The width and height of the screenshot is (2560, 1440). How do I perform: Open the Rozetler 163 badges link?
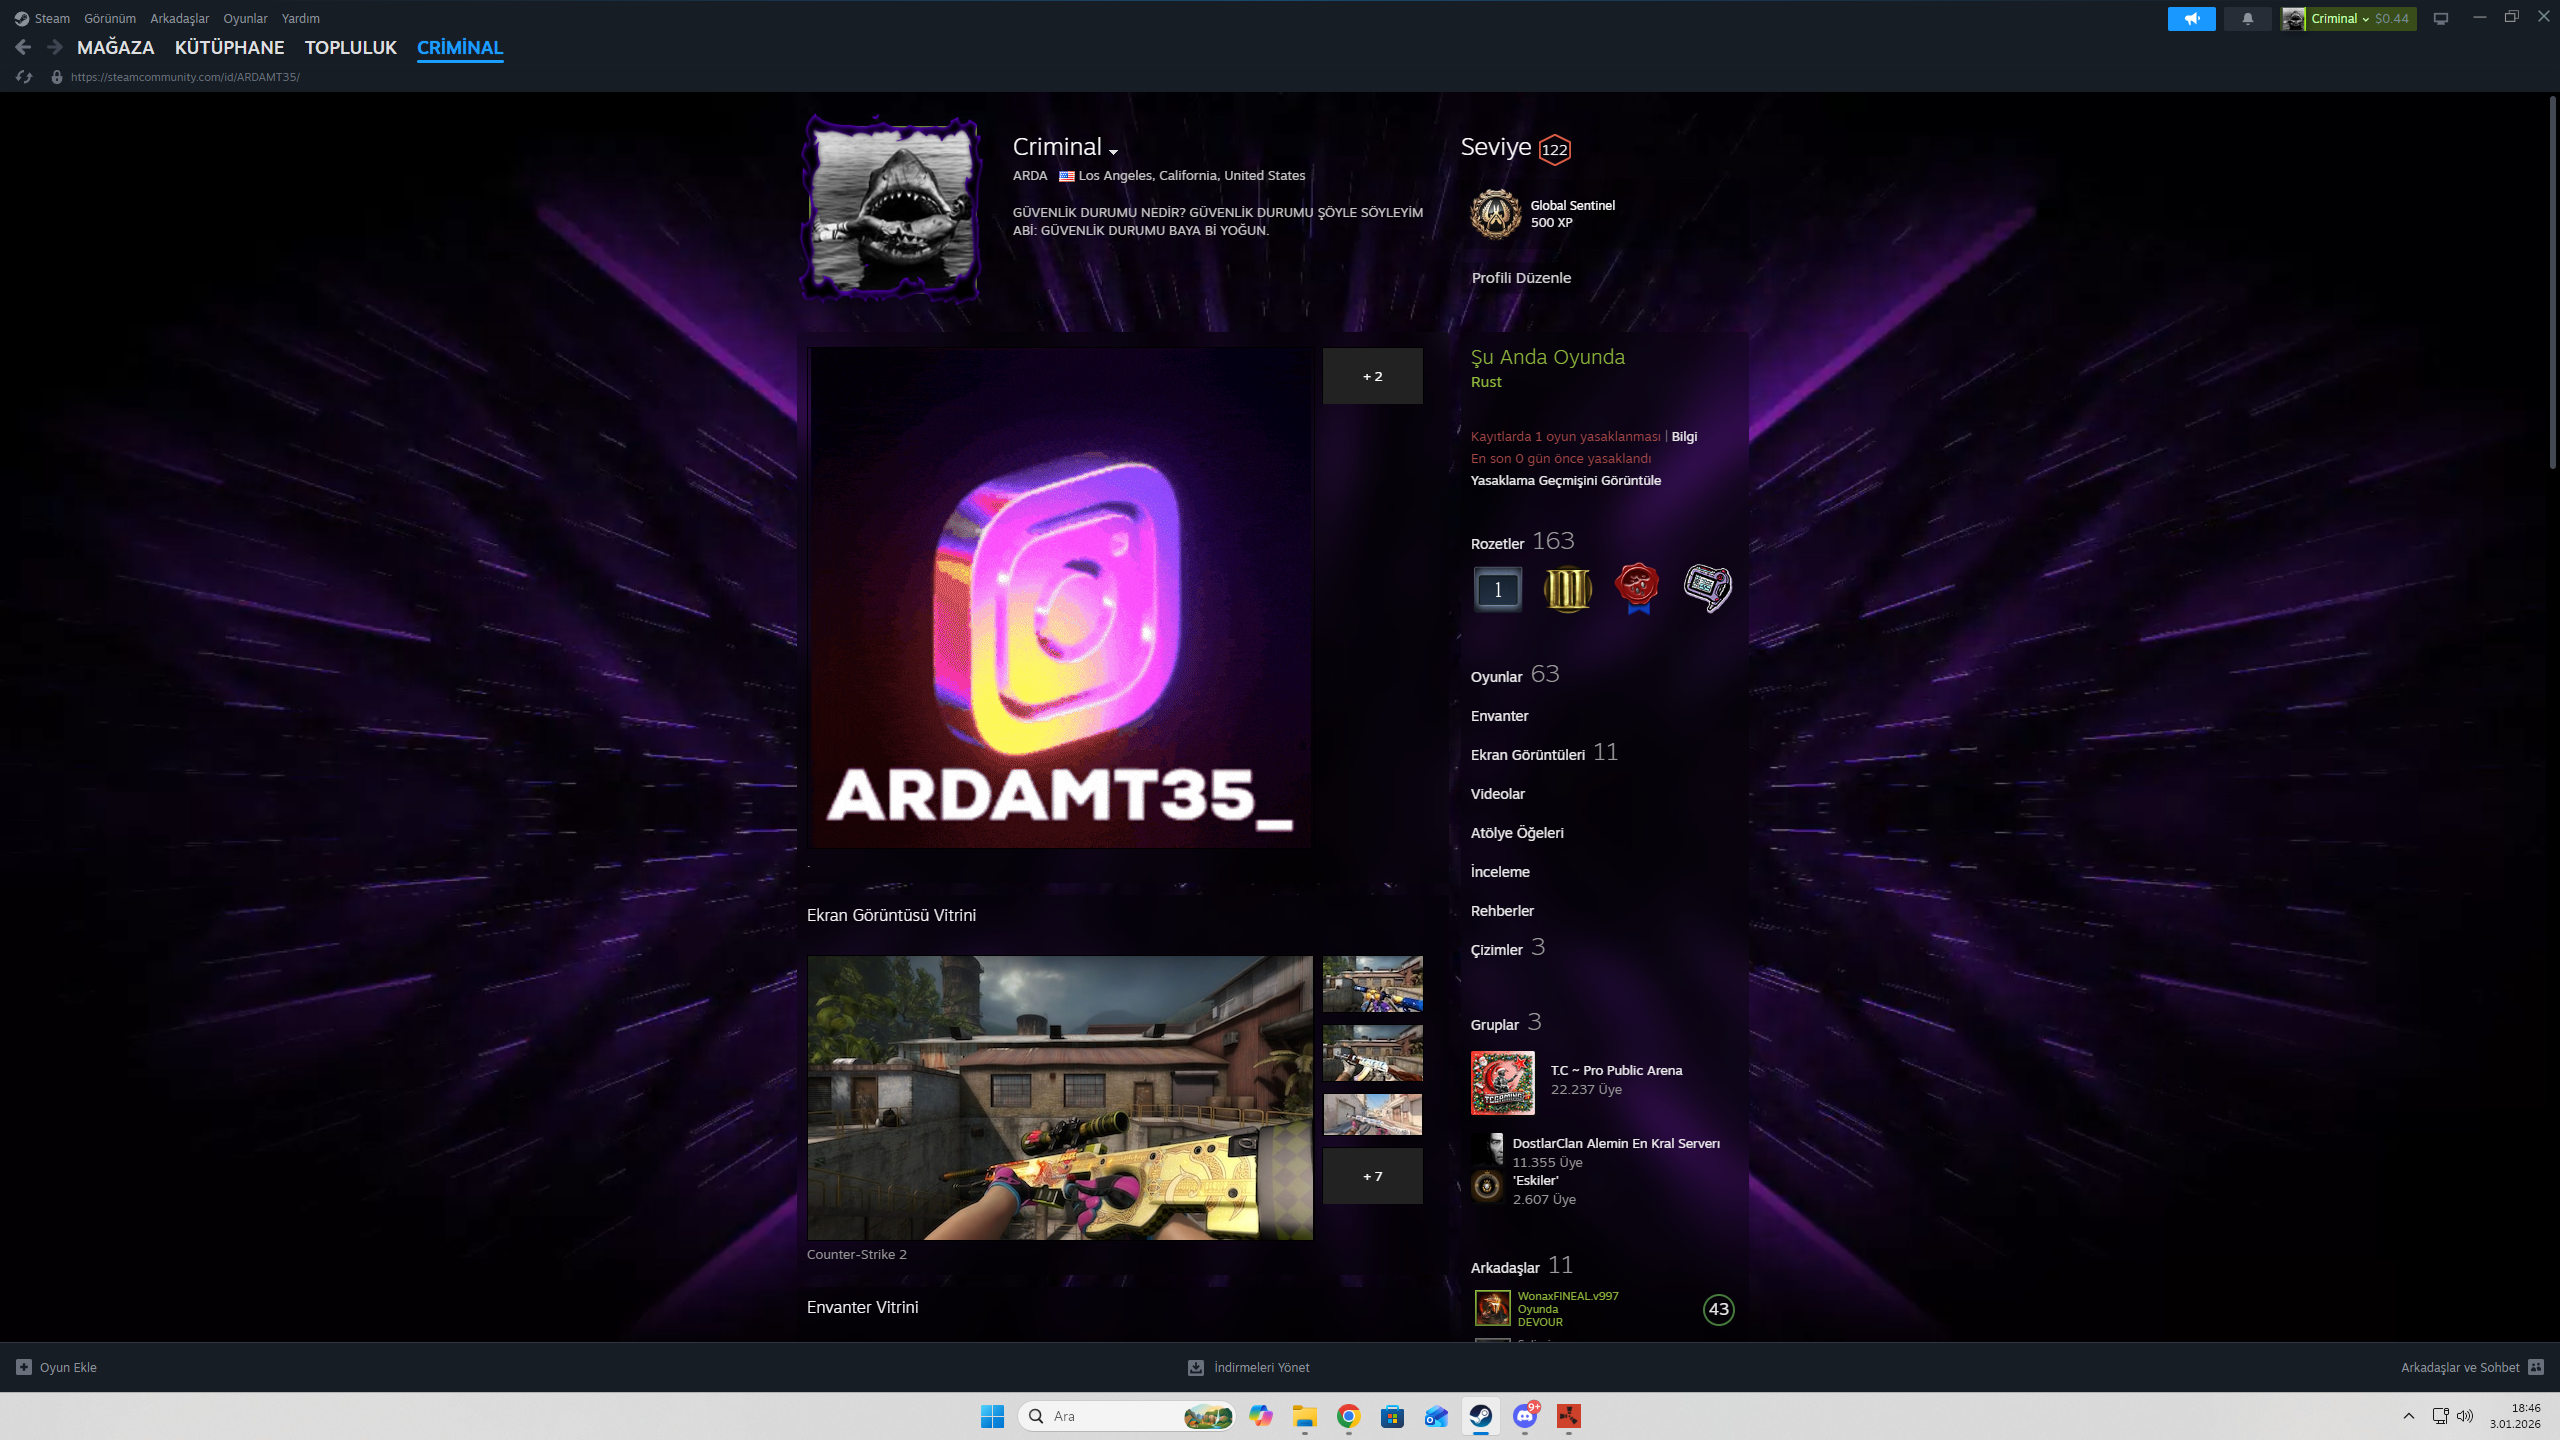1522,541
